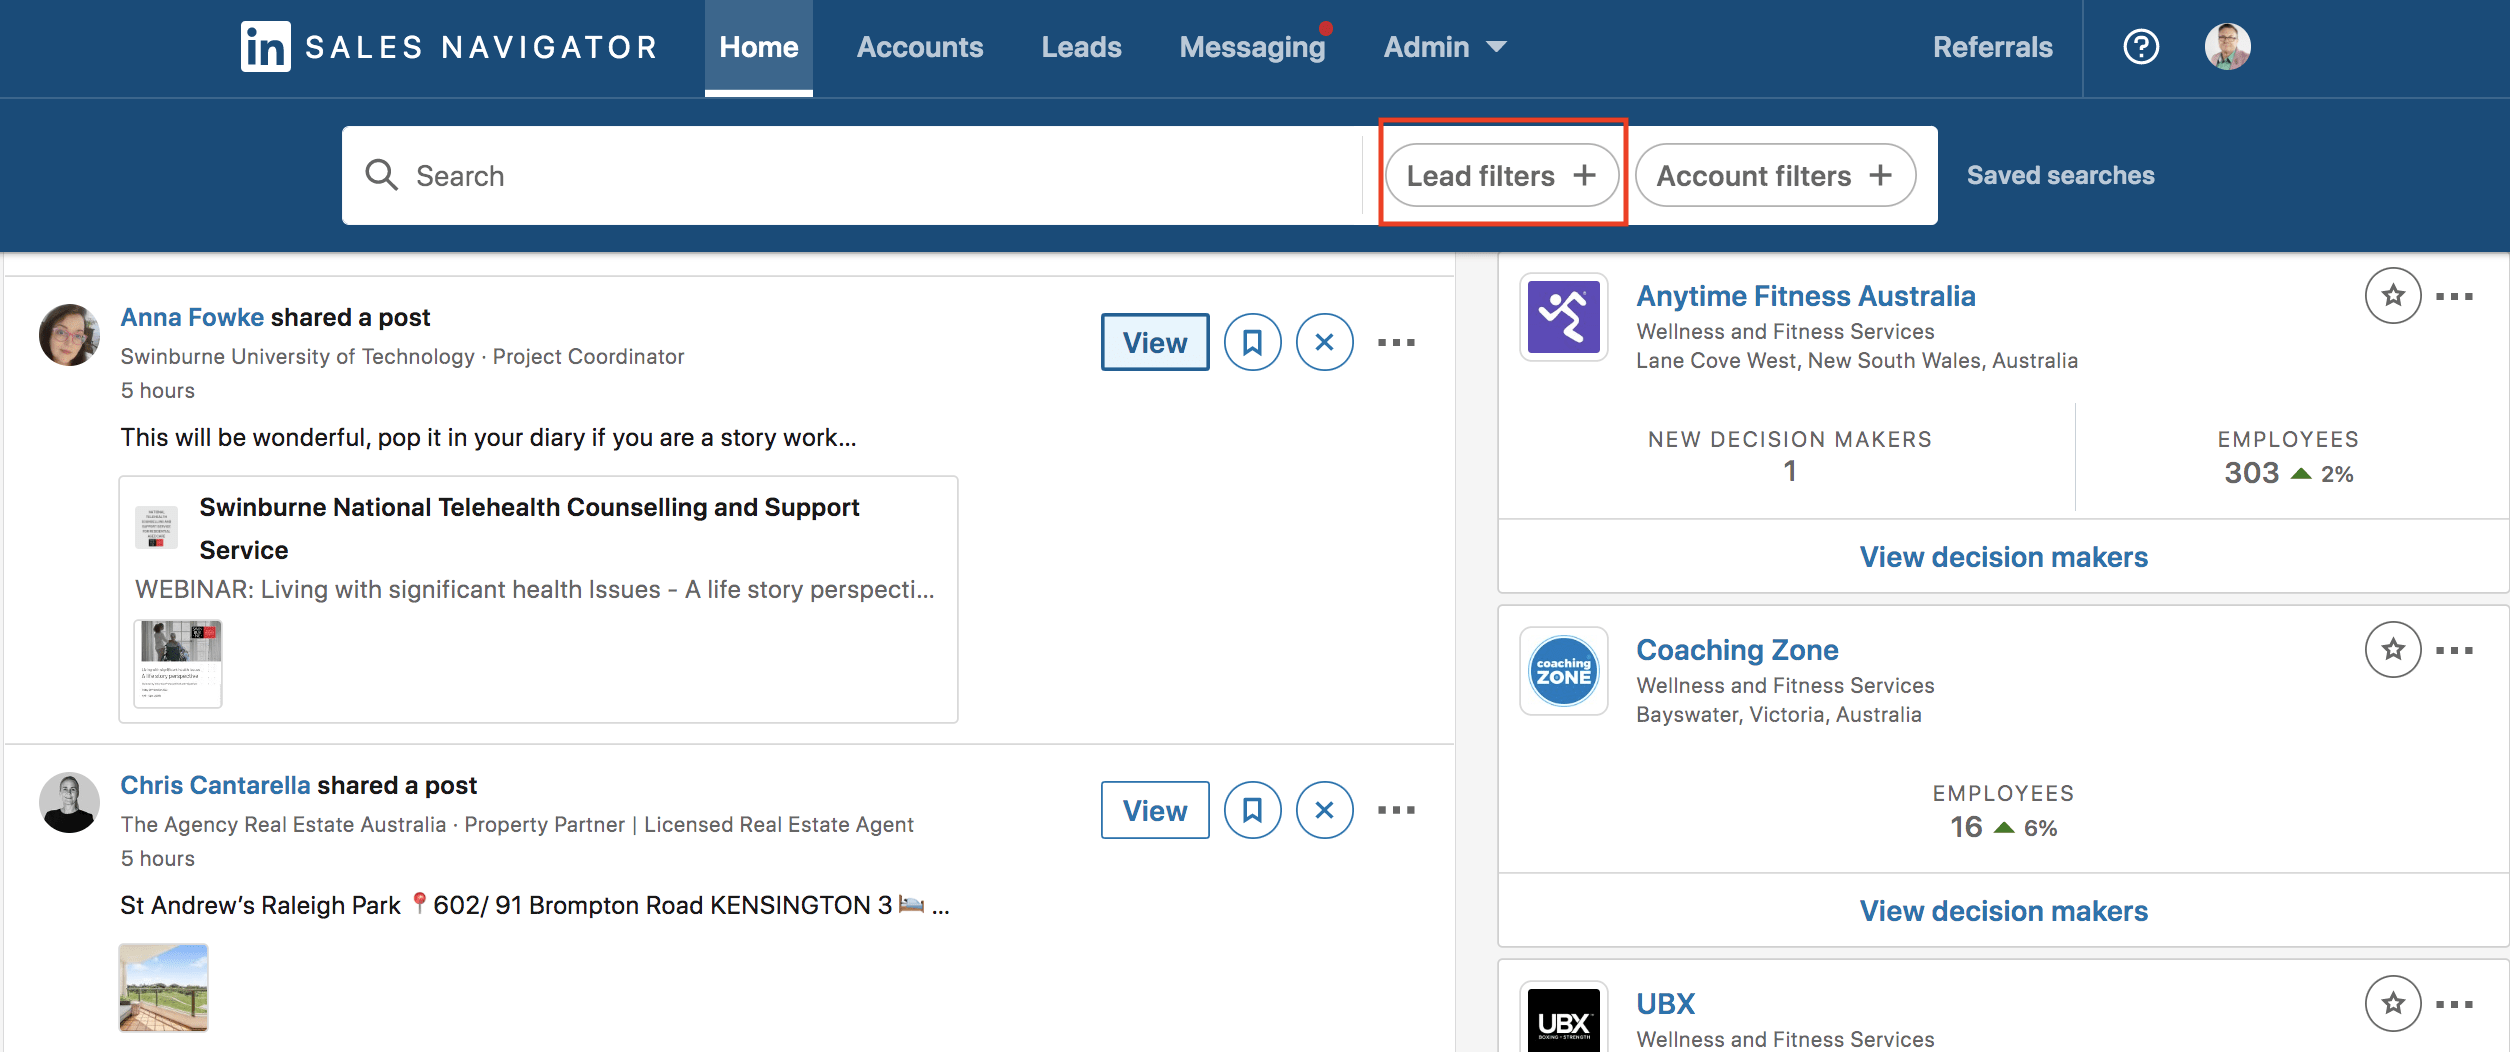Star the UBX account
Screen dimensions: 2510x1052
click(2392, 1004)
